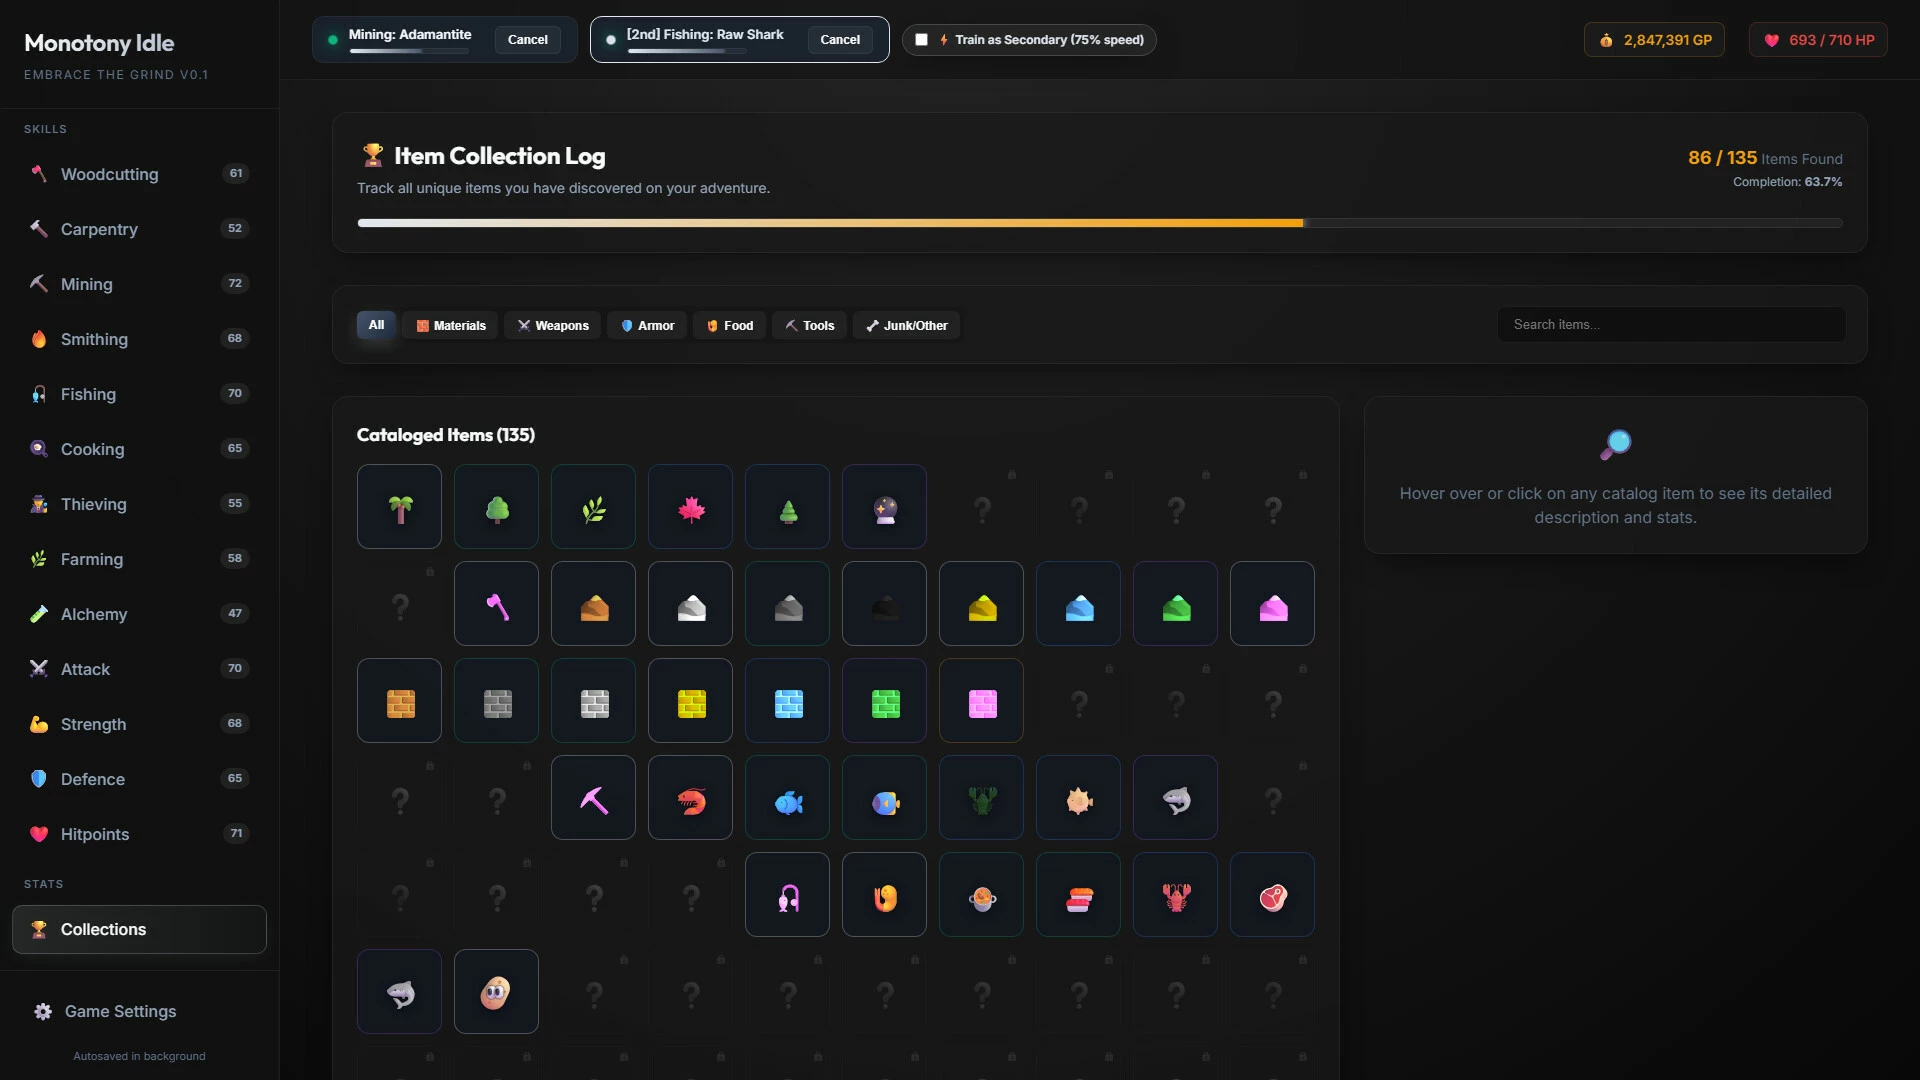The image size is (1920, 1080).
Task: Open the Hitpoints skill
Action: [139, 834]
